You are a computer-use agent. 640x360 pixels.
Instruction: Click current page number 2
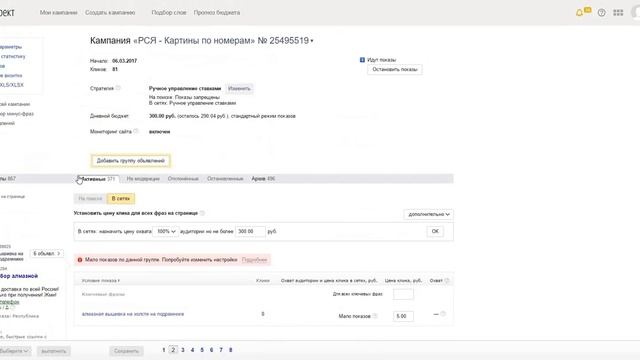(x=173, y=350)
